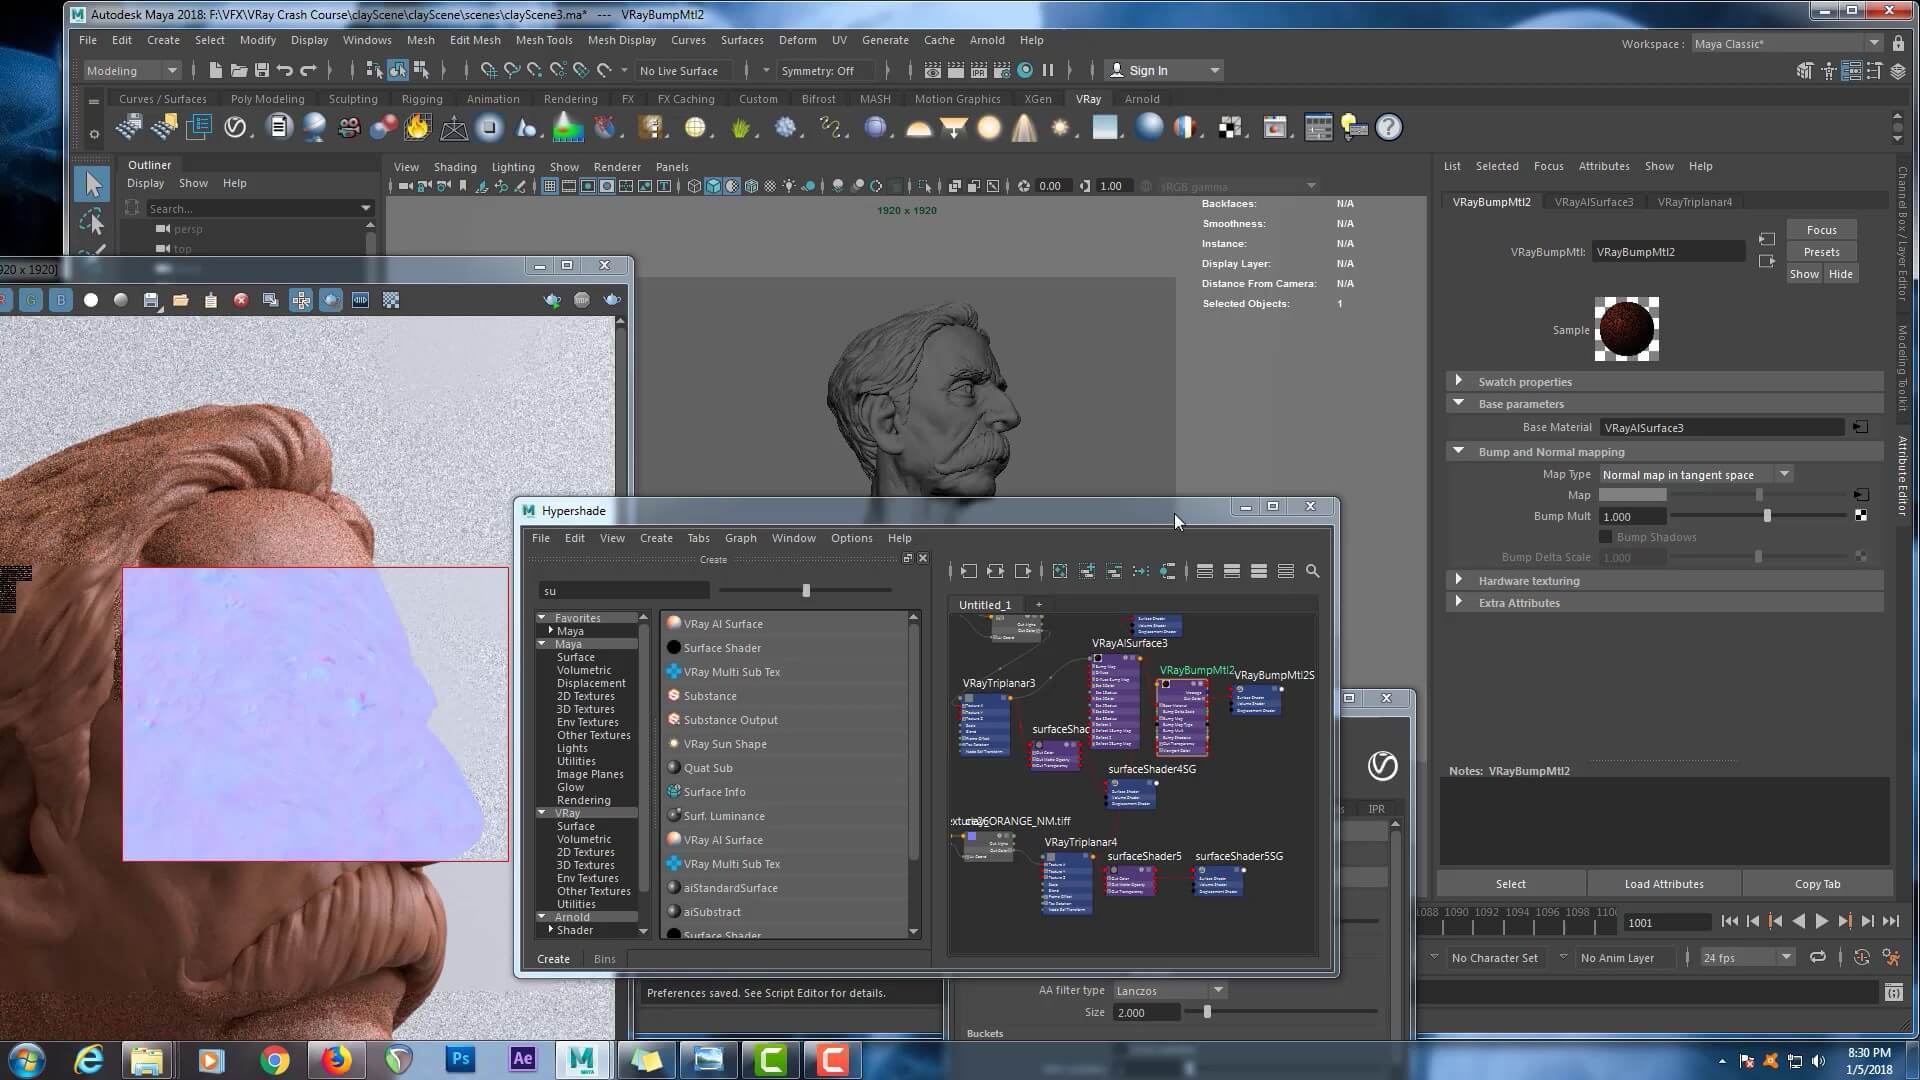Click the stop render red icon
The height and width of the screenshot is (1080, 1920).
pos(241,300)
